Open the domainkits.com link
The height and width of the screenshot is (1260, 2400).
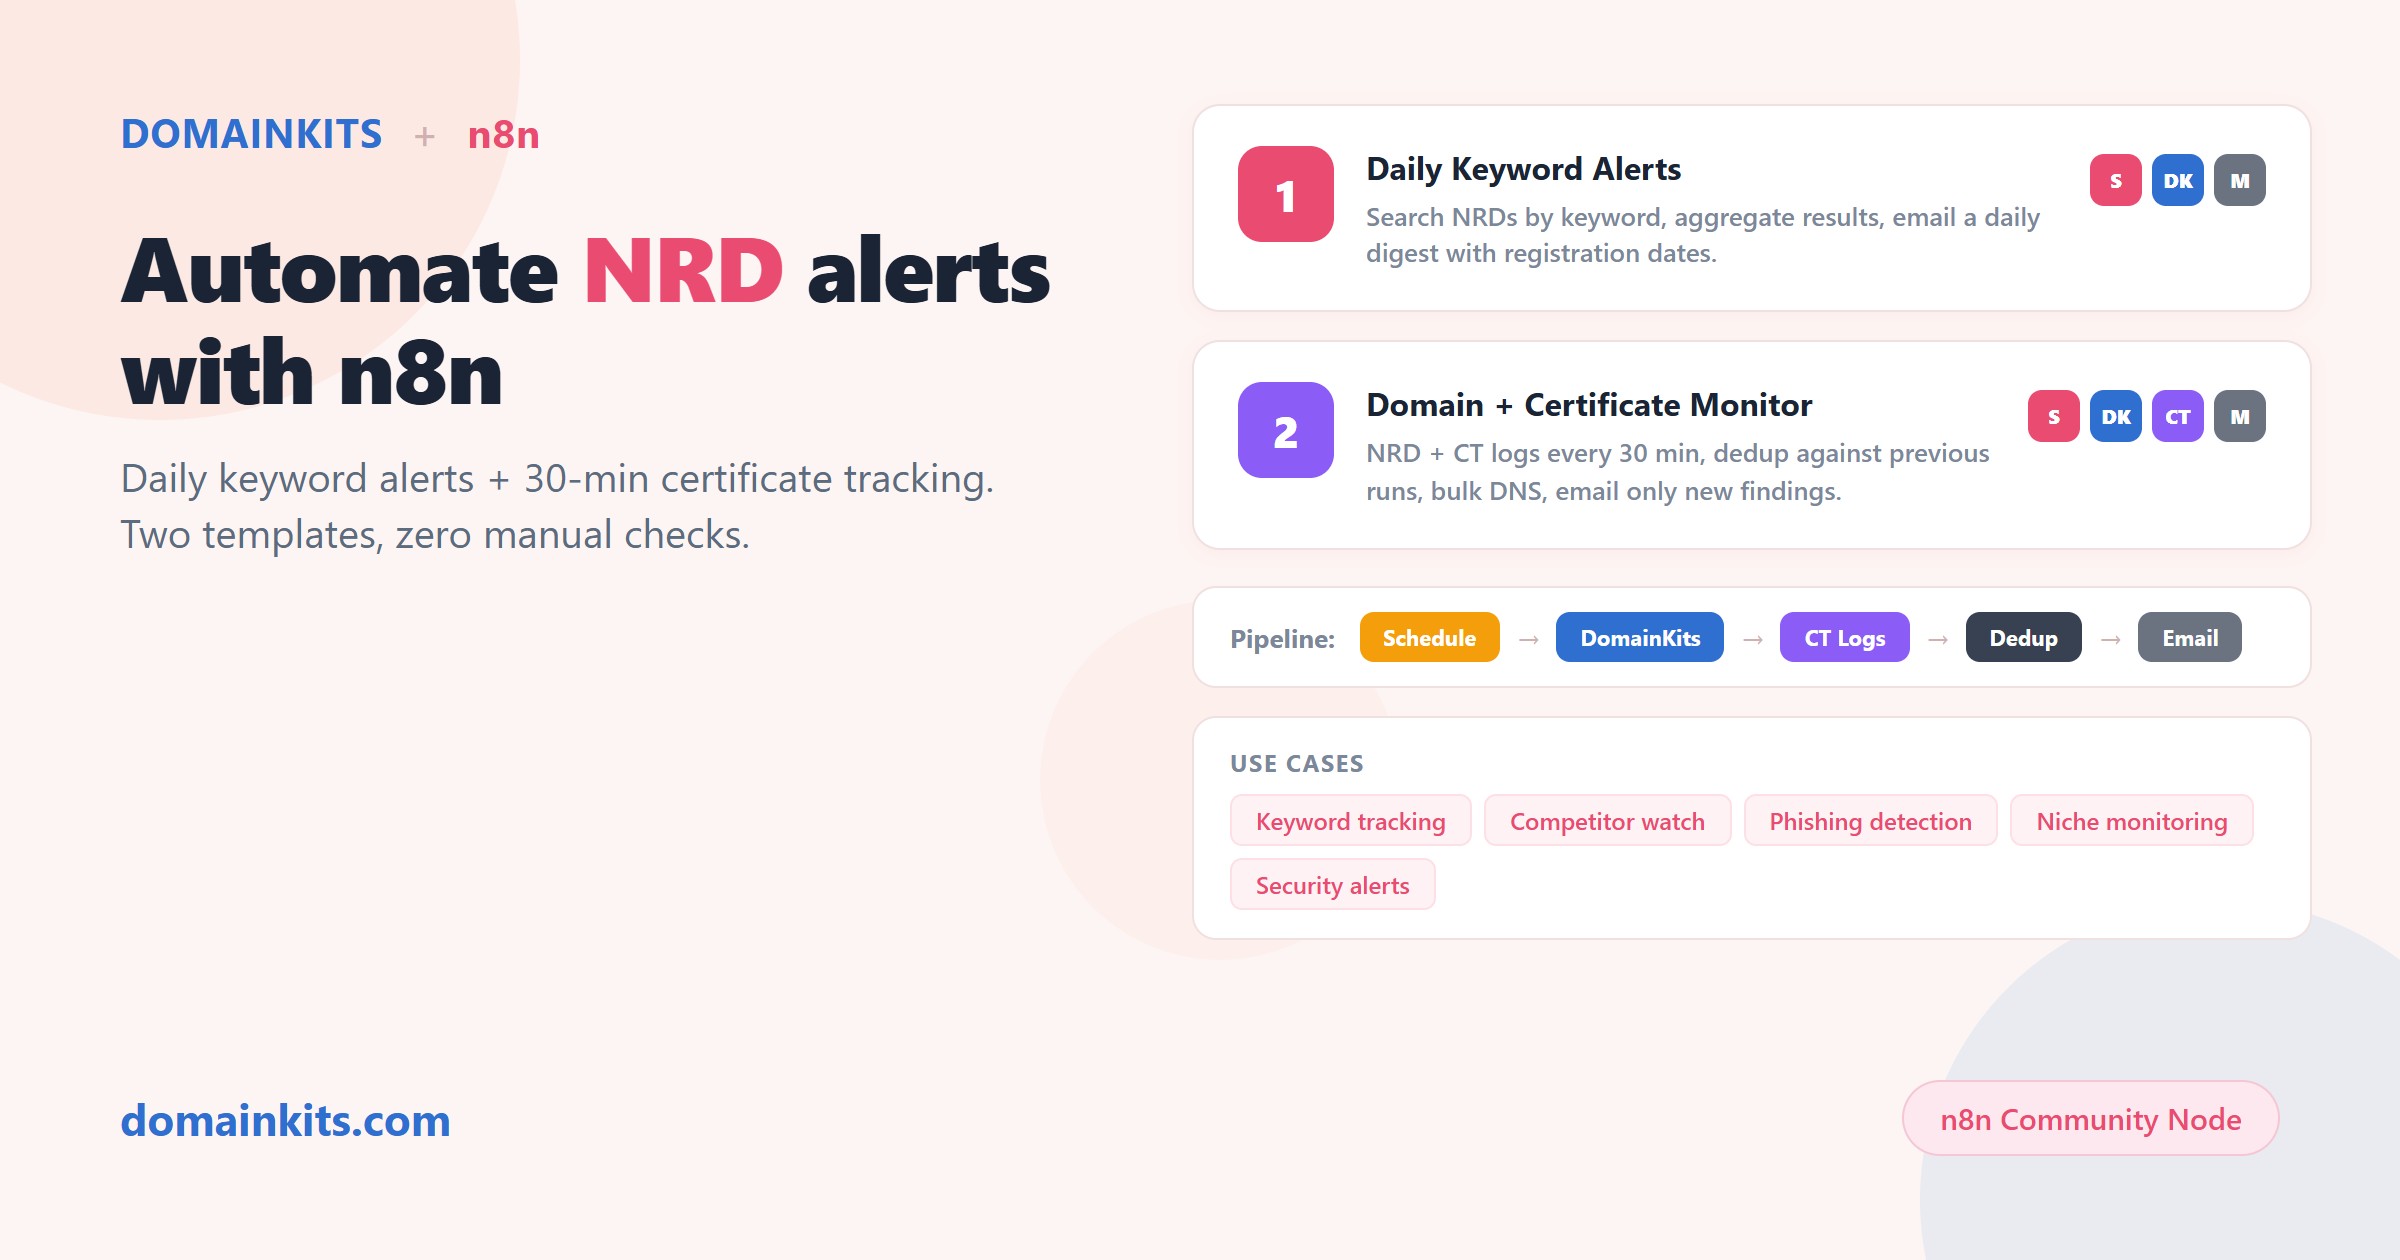(285, 1120)
